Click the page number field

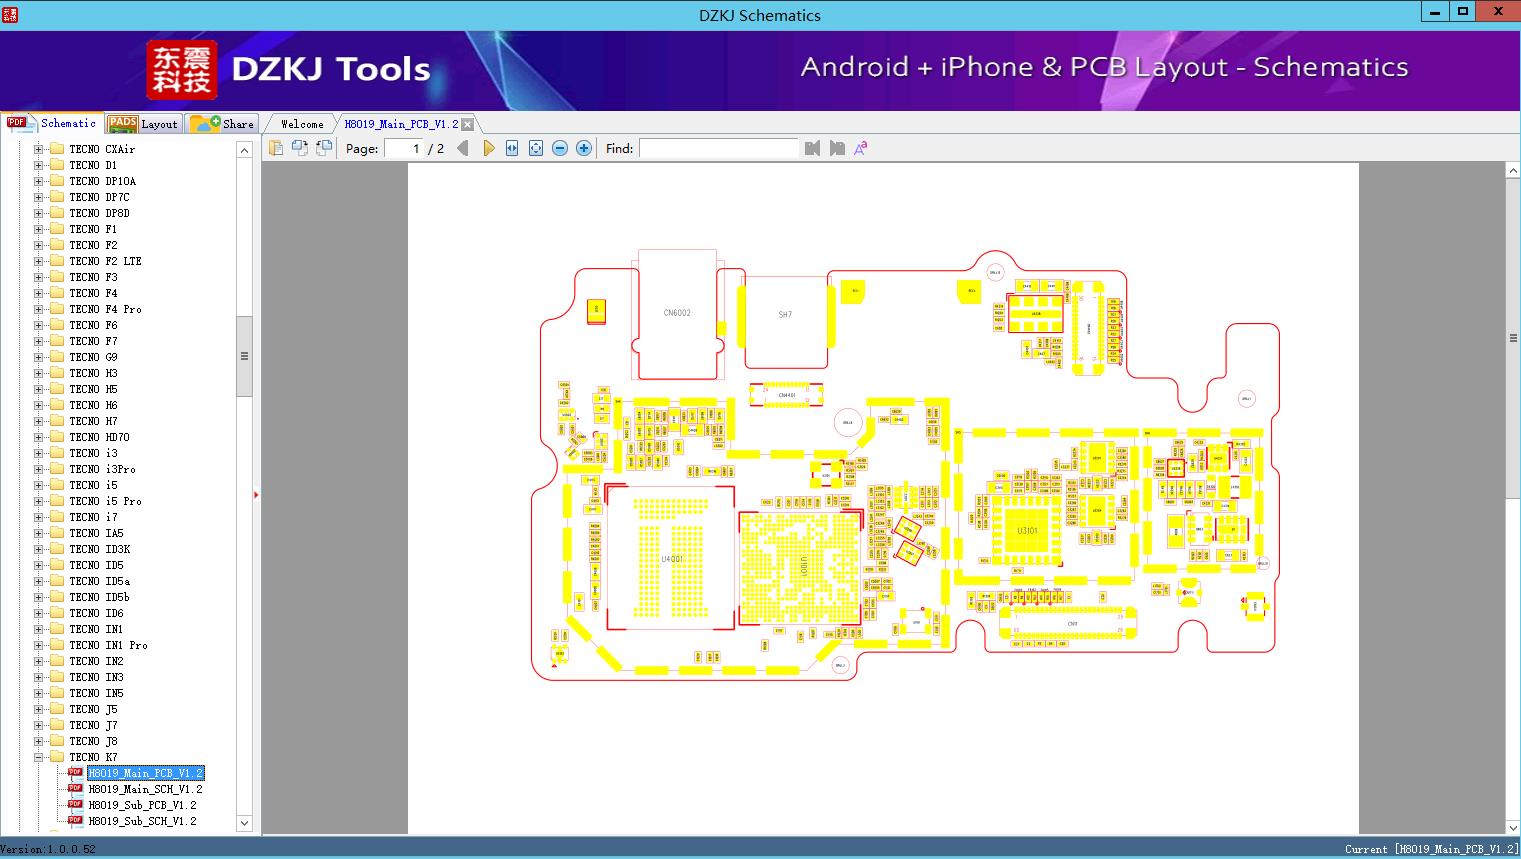(403, 148)
